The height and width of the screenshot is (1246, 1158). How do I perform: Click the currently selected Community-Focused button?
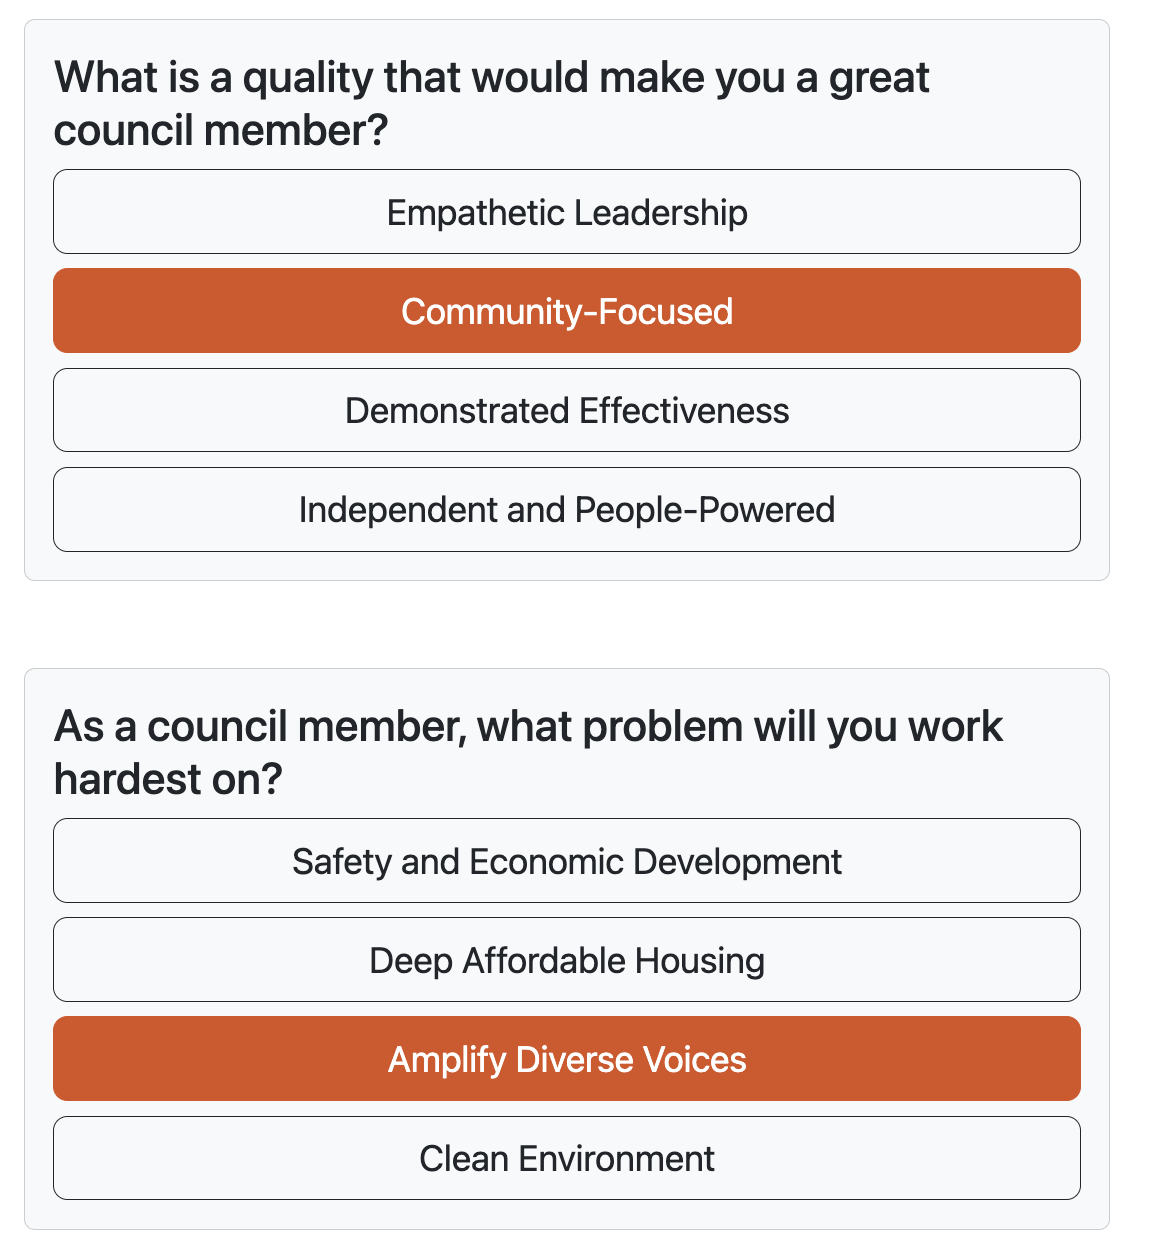tap(567, 310)
